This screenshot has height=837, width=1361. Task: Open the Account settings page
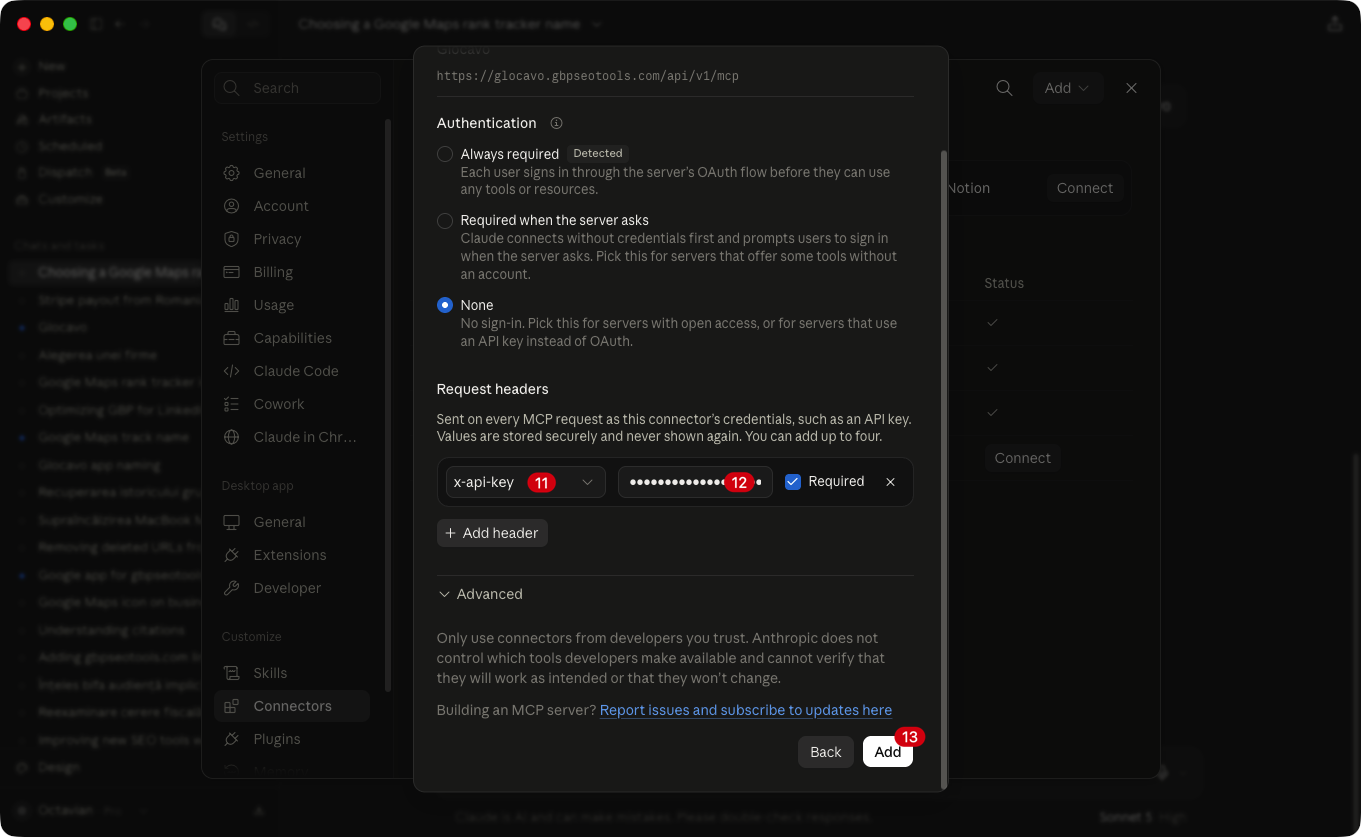[292, 206]
